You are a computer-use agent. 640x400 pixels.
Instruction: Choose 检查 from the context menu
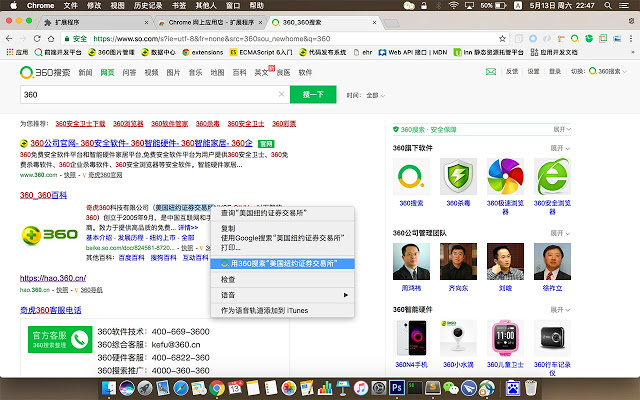click(228, 279)
